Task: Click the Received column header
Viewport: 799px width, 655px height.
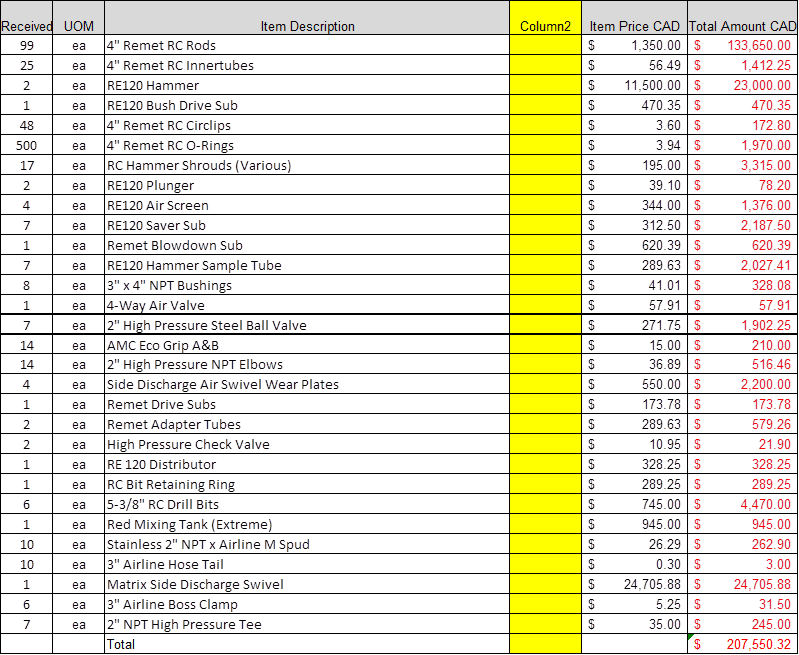Action: (26, 18)
